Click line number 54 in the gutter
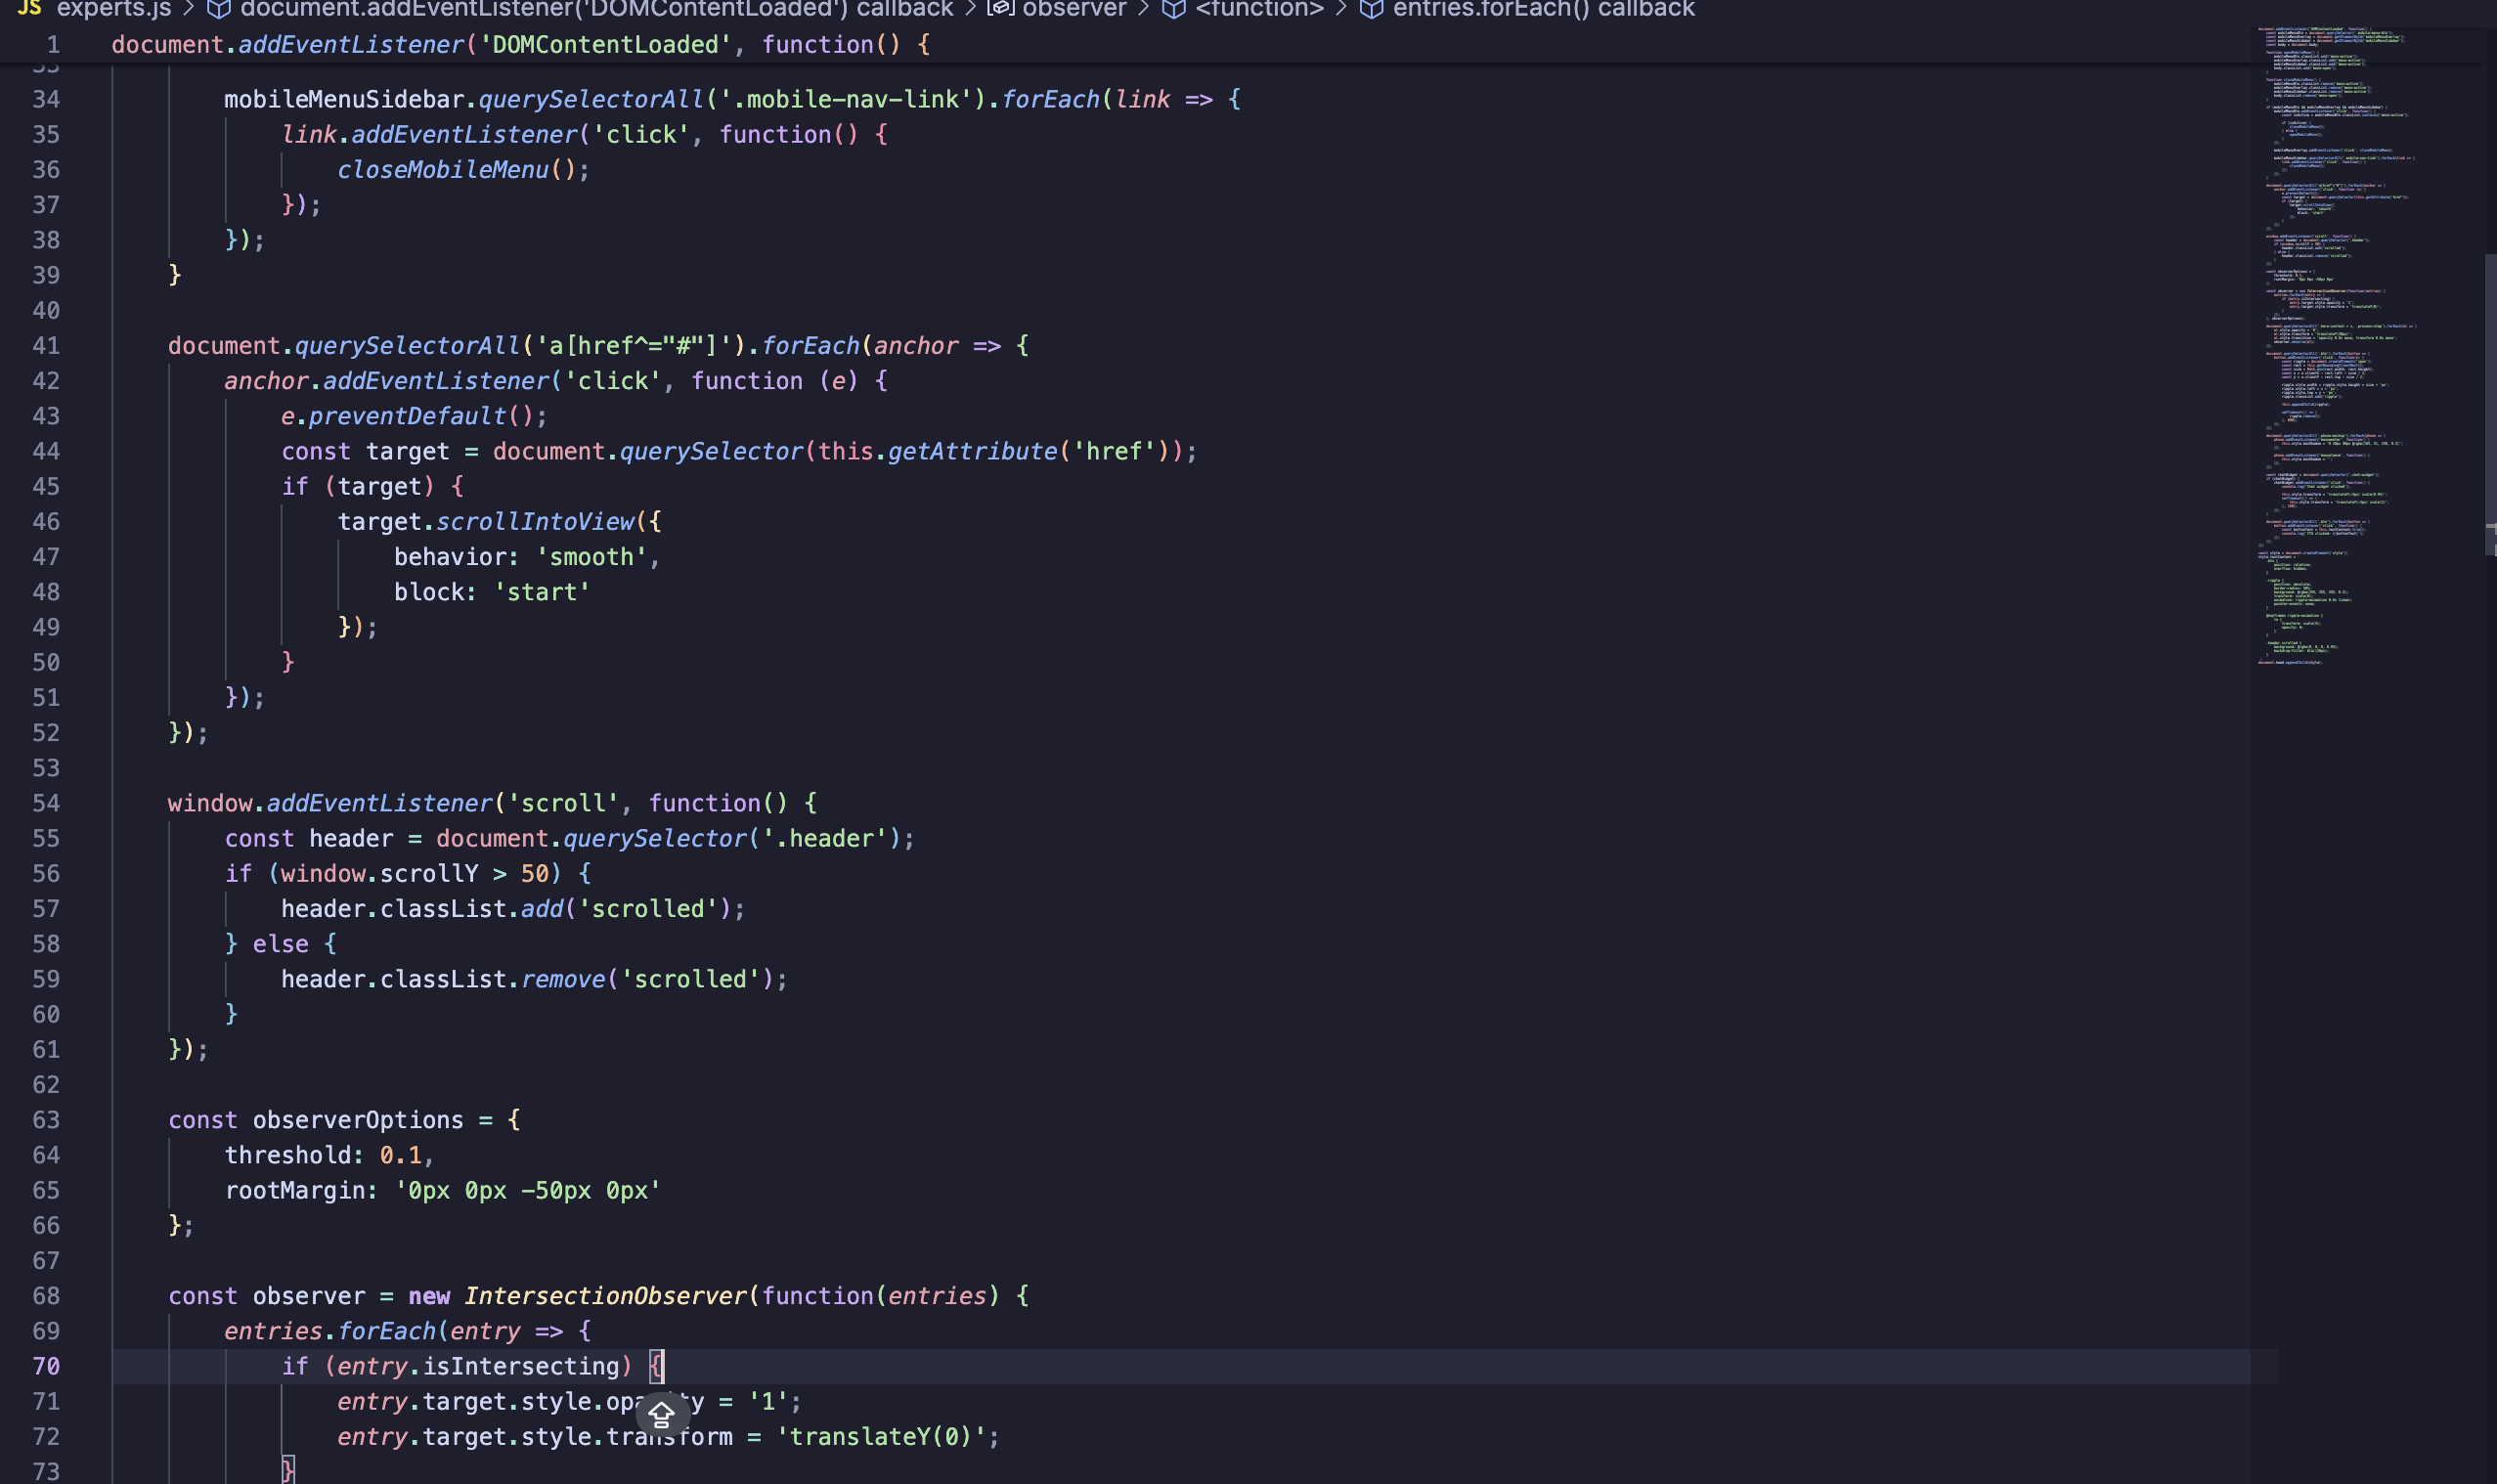 click(x=46, y=803)
